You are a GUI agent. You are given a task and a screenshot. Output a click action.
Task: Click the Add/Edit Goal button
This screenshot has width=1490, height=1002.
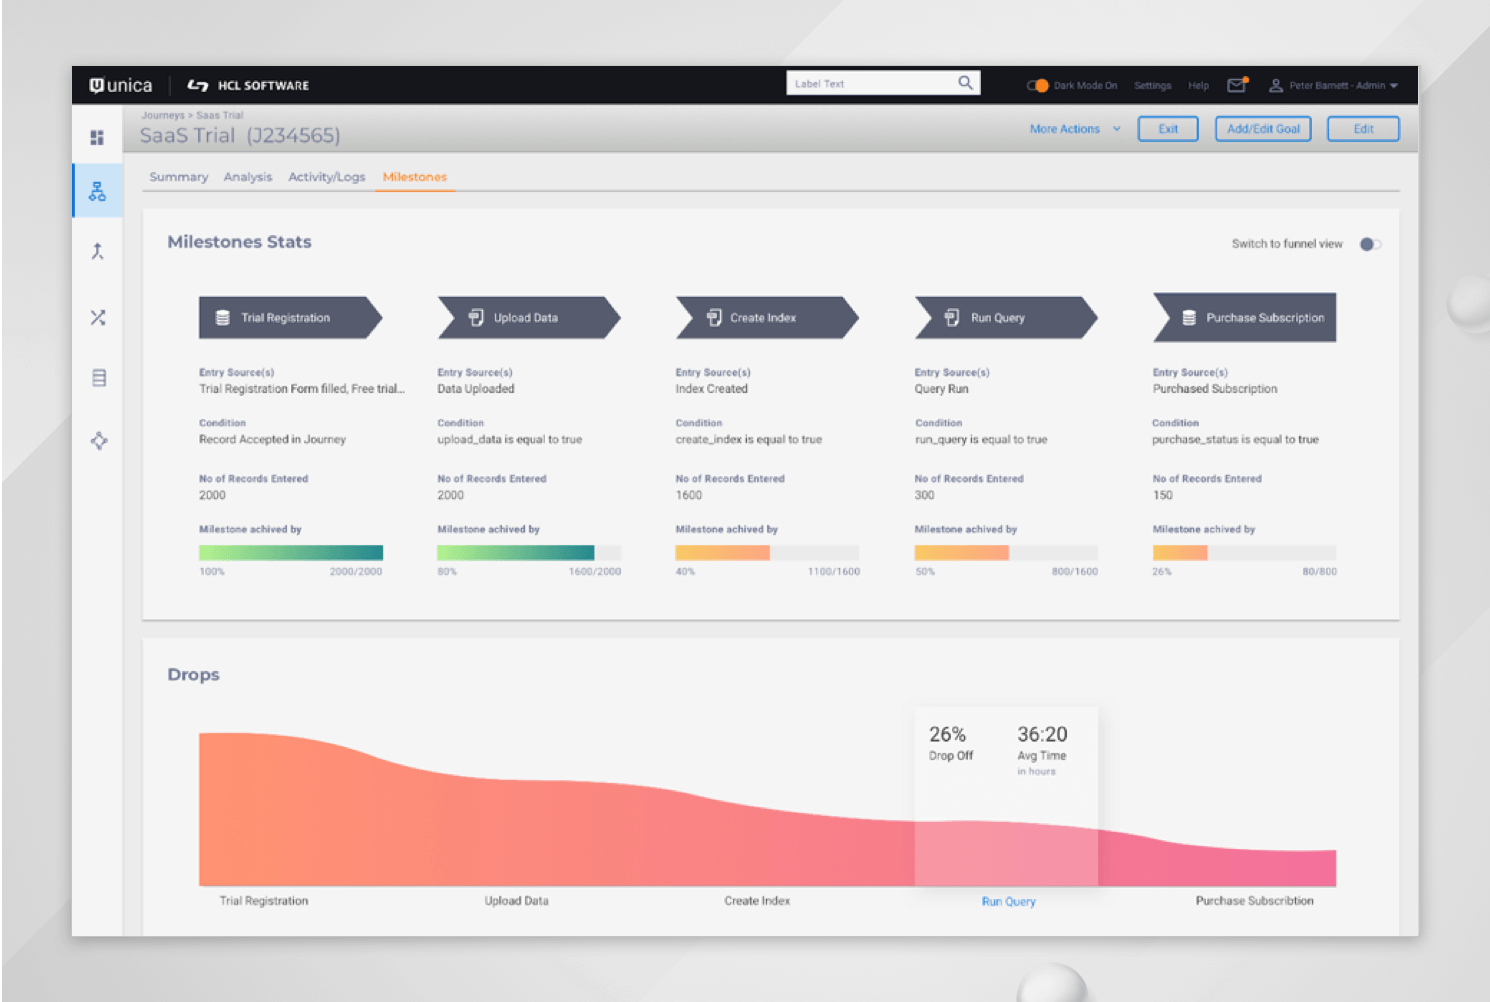[1262, 129]
